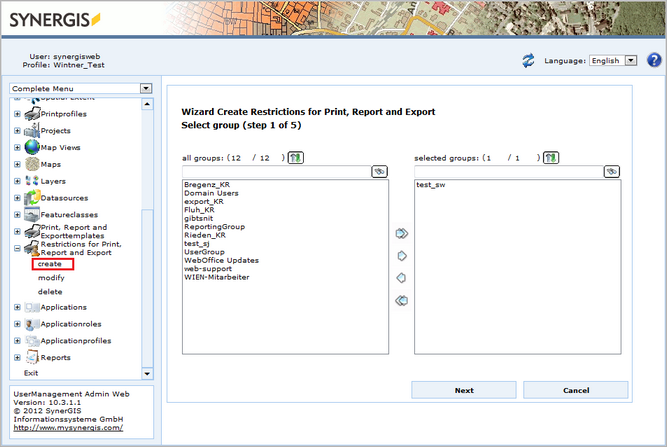Click the Datasources icon in the tree
Image resolution: width=667 pixels, height=447 pixels.
[x=32, y=198]
